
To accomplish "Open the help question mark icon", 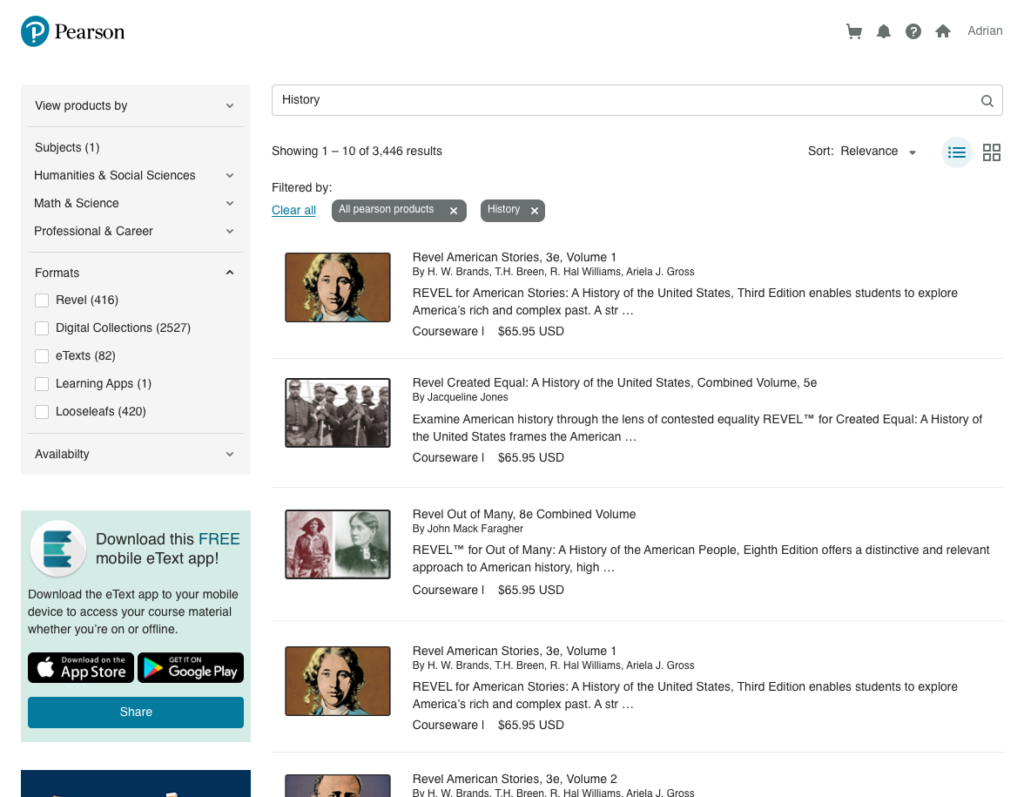I will pos(913,31).
